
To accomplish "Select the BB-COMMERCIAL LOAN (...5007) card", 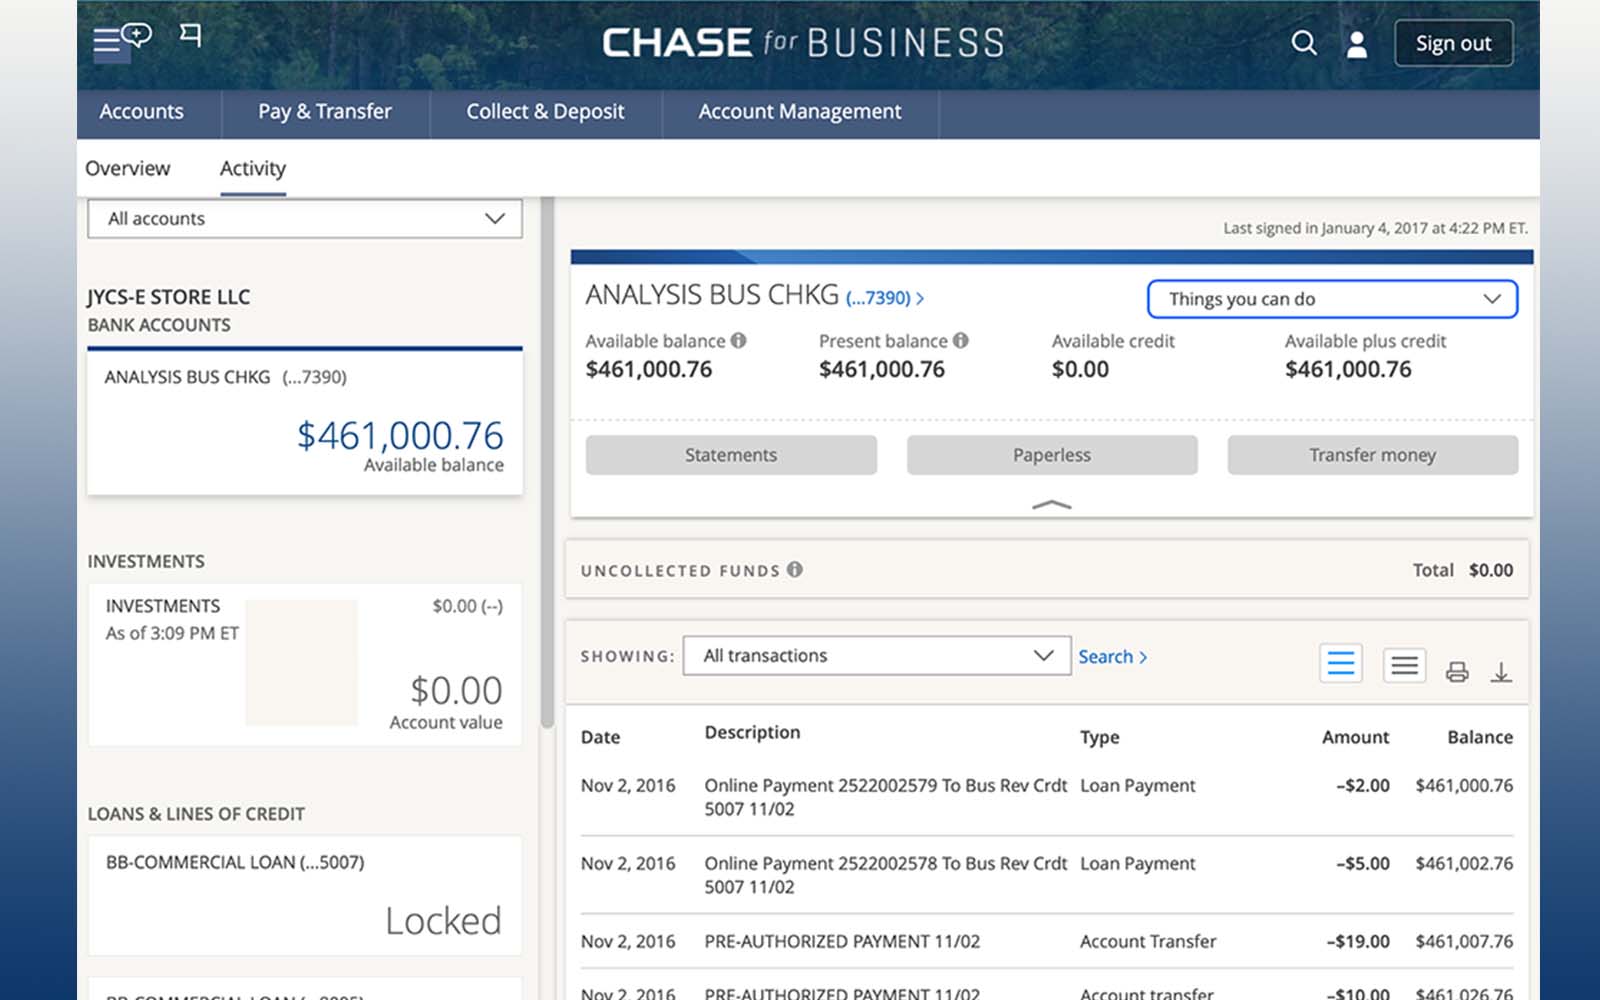I will pyautogui.click(x=305, y=895).
